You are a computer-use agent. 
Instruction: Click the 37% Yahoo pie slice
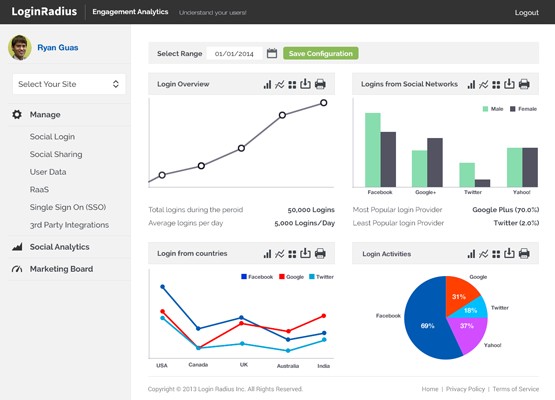tap(467, 326)
